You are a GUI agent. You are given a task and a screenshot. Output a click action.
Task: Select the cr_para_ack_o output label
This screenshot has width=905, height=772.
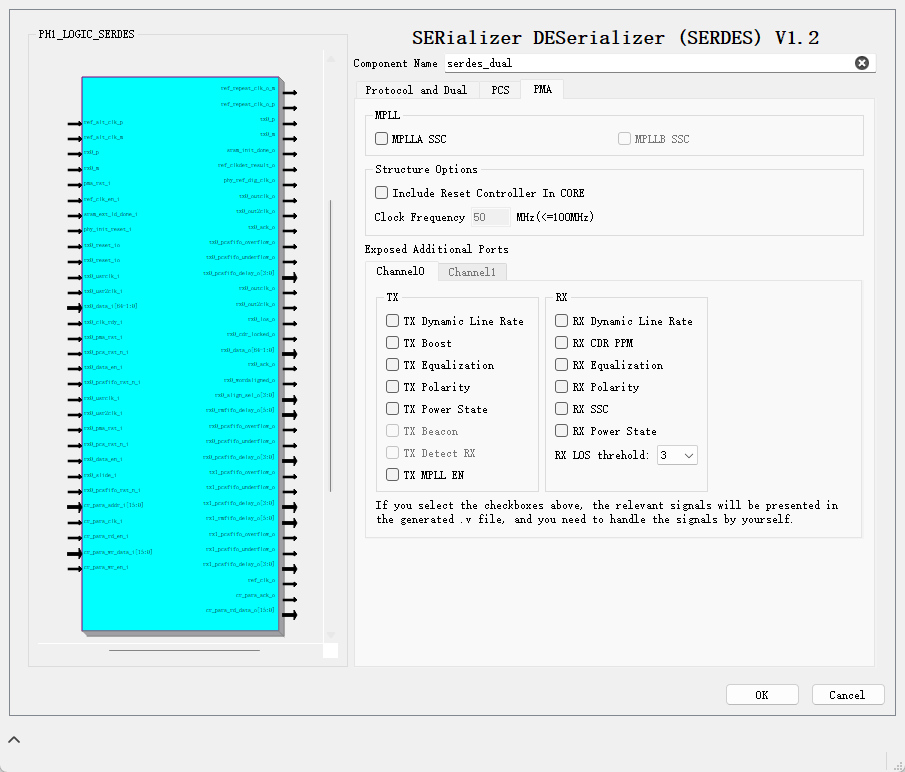coord(255,595)
